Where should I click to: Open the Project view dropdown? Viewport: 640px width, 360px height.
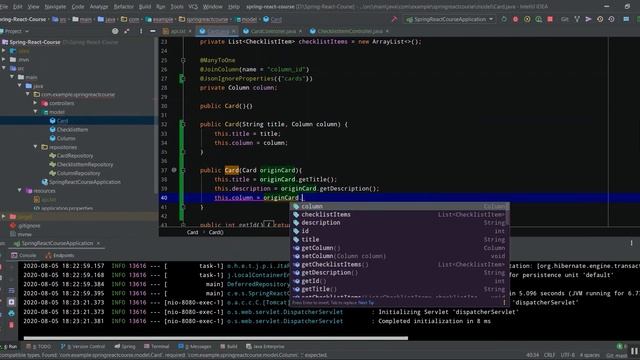pos(16,31)
